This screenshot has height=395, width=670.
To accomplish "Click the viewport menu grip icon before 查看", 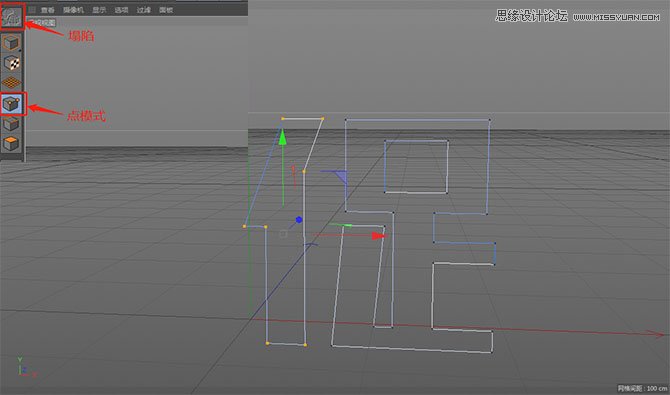I will (x=32, y=9).
